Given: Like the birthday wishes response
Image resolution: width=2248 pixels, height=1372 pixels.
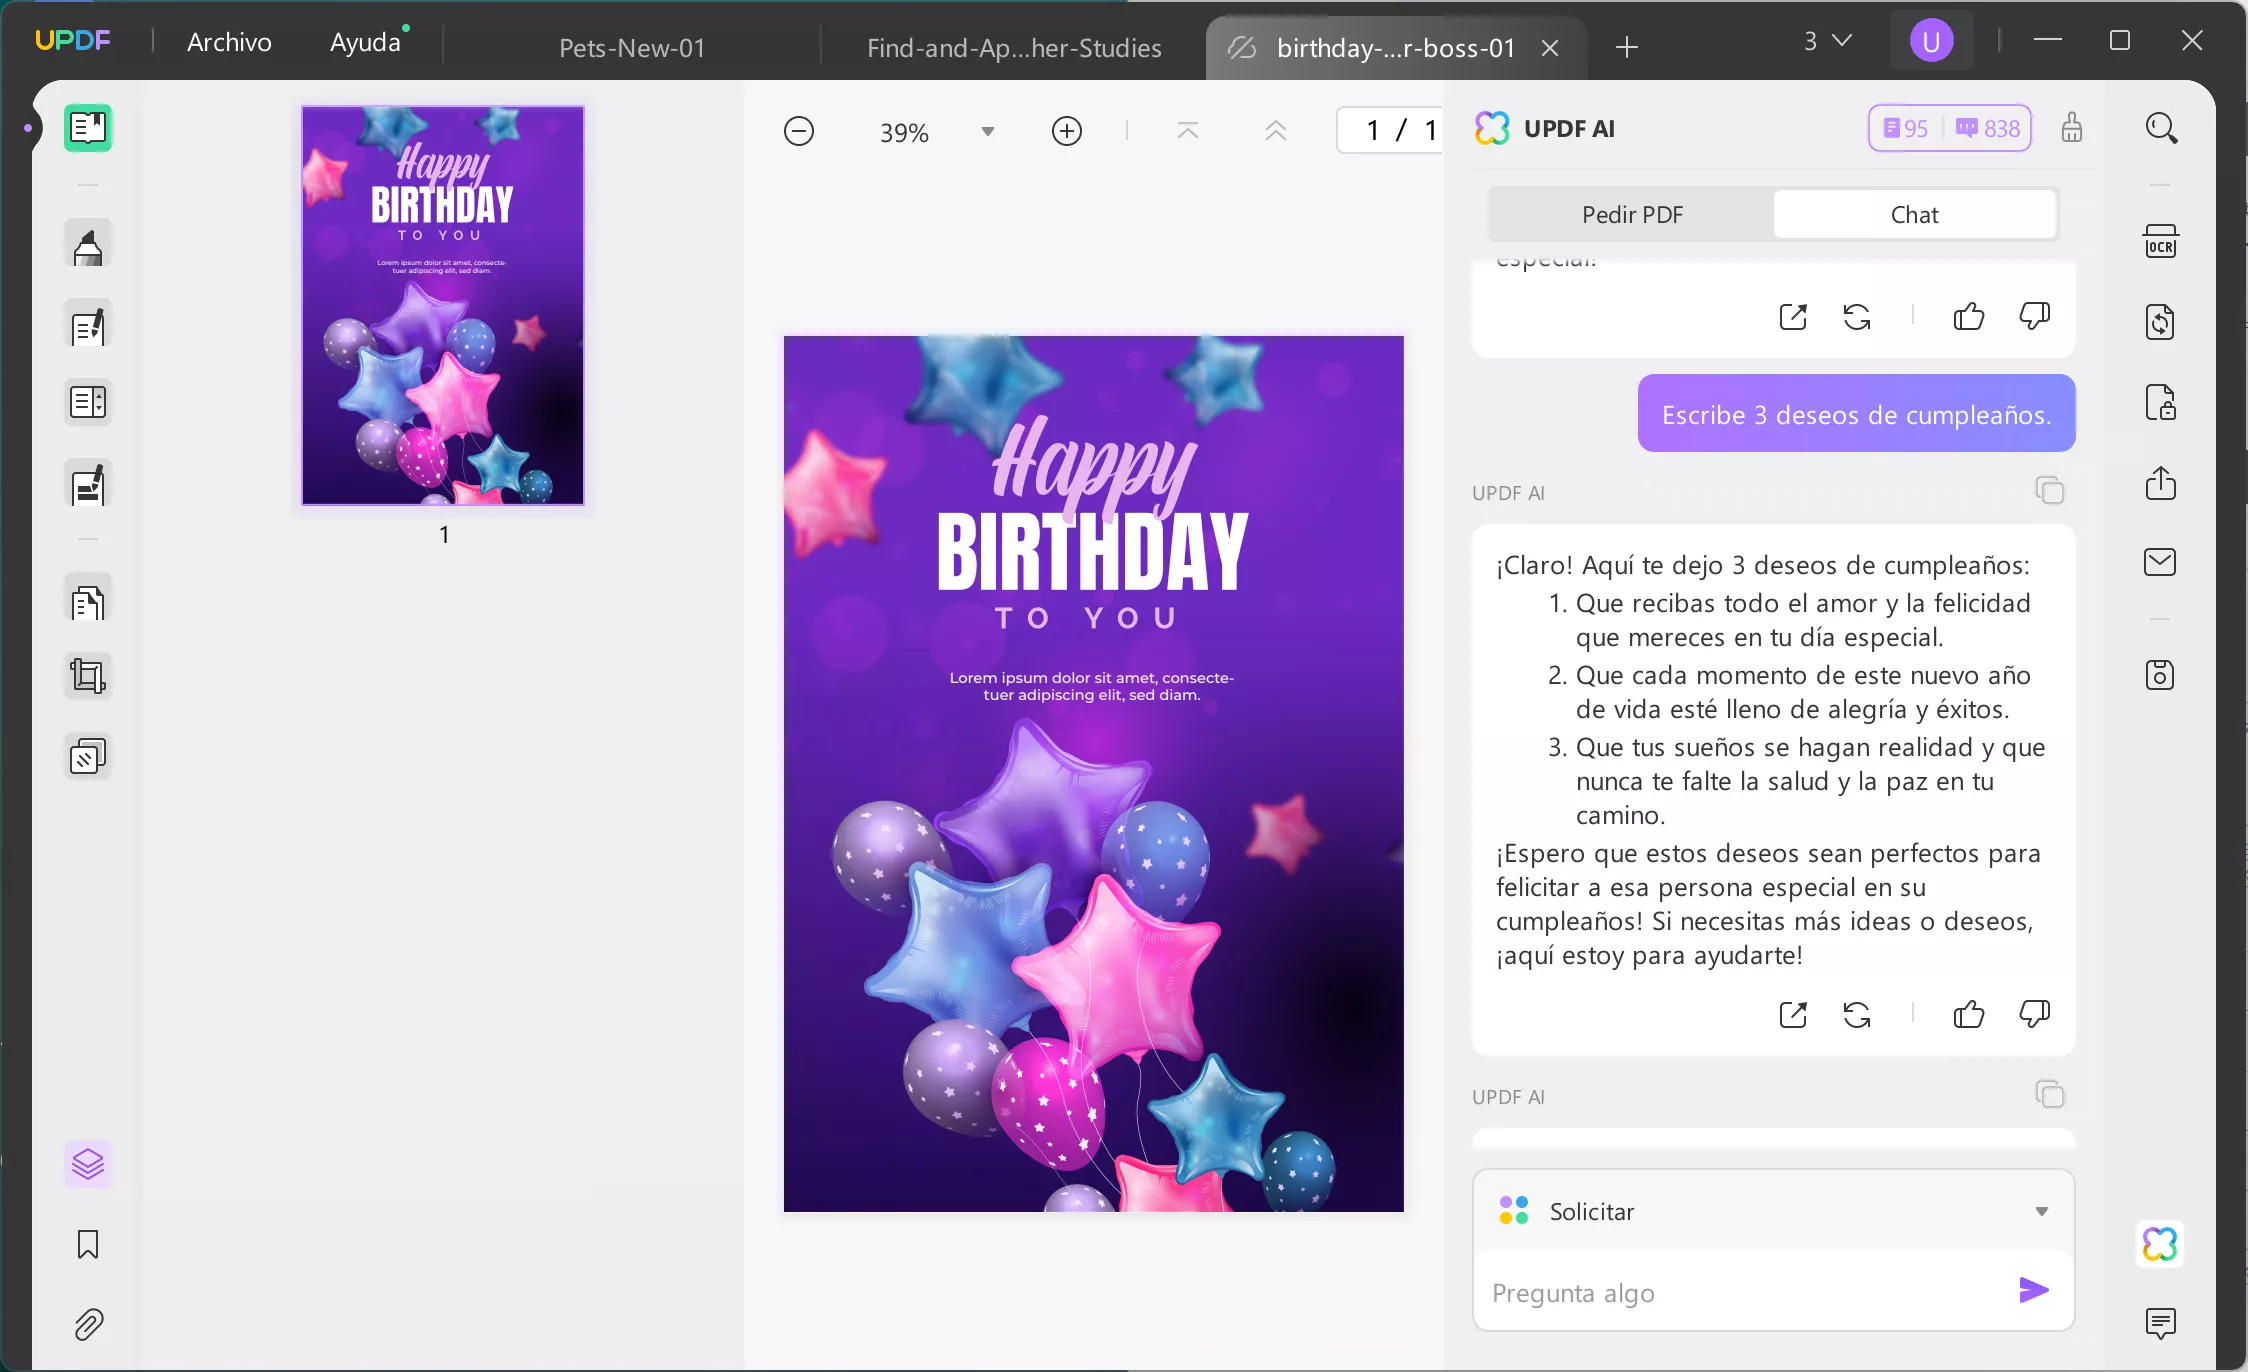Looking at the screenshot, I should click(1968, 1015).
